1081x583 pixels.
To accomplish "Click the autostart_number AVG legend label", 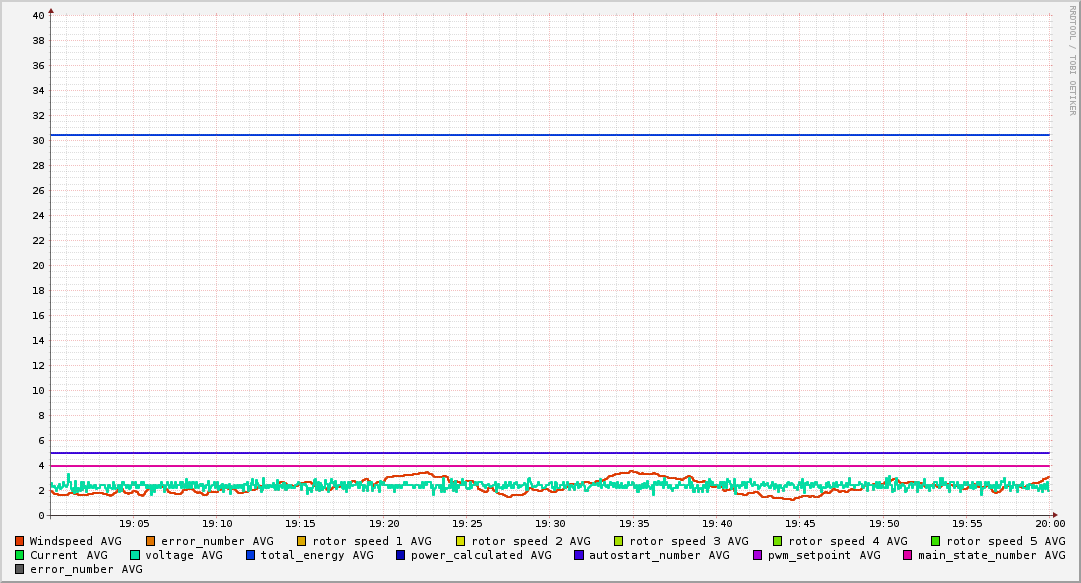I will 659,555.
